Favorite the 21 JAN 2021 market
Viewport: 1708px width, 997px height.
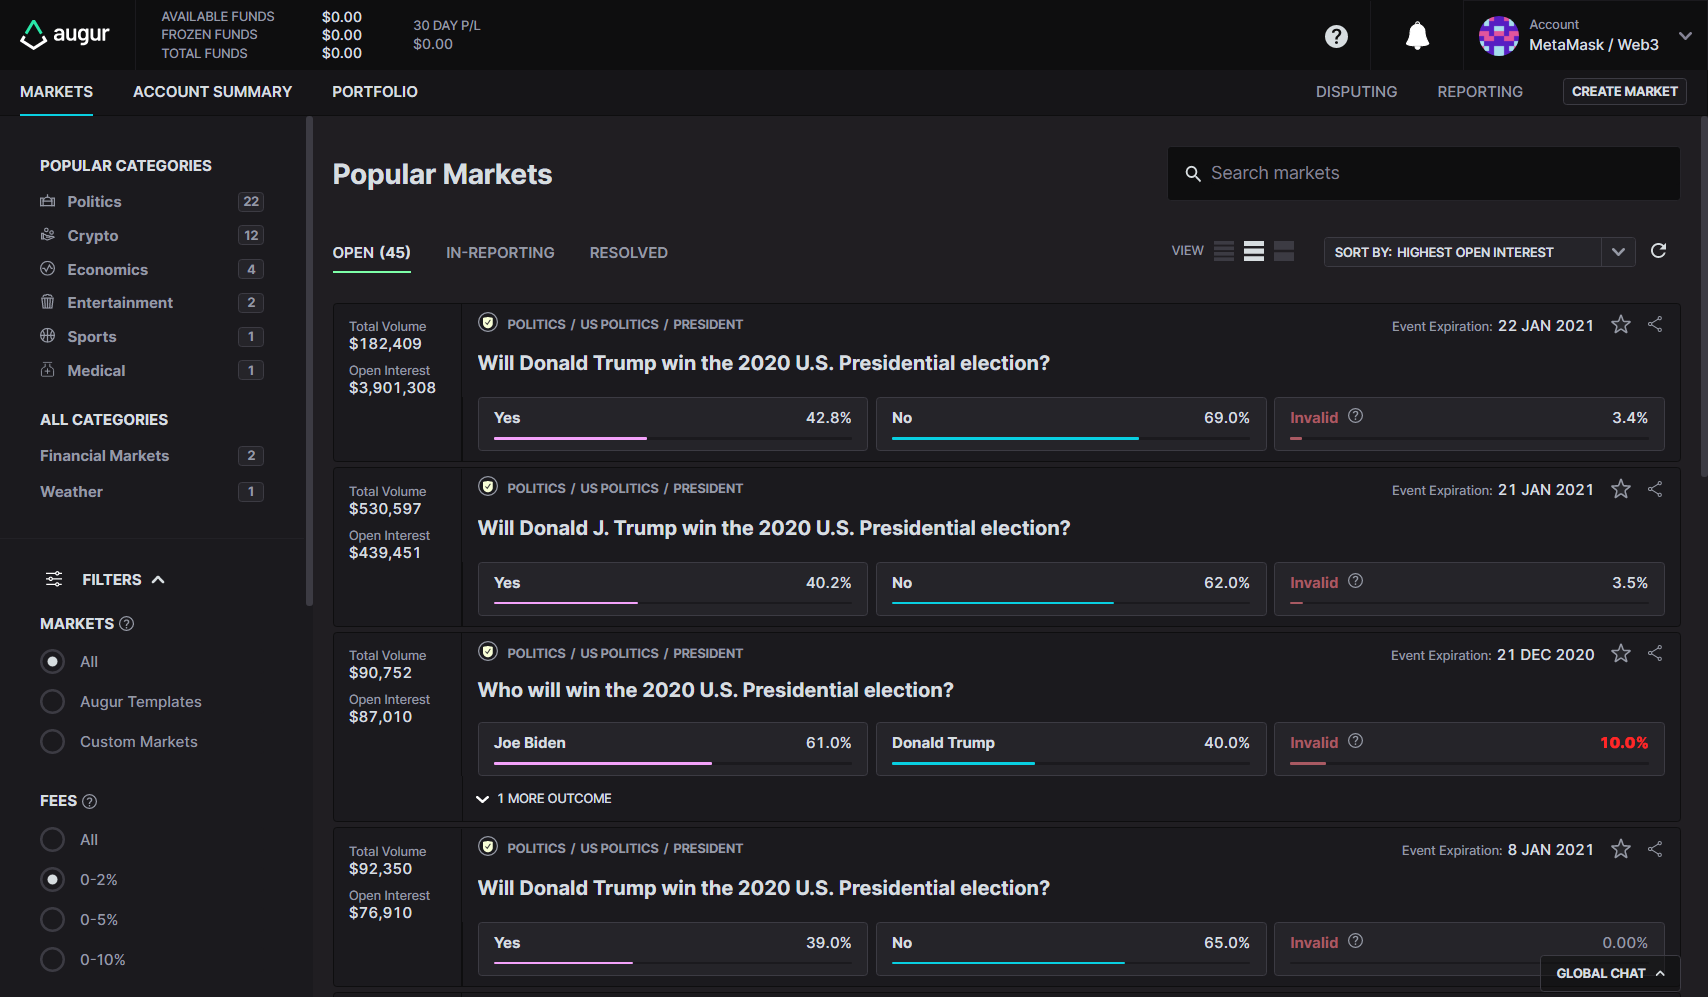[1621, 489]
